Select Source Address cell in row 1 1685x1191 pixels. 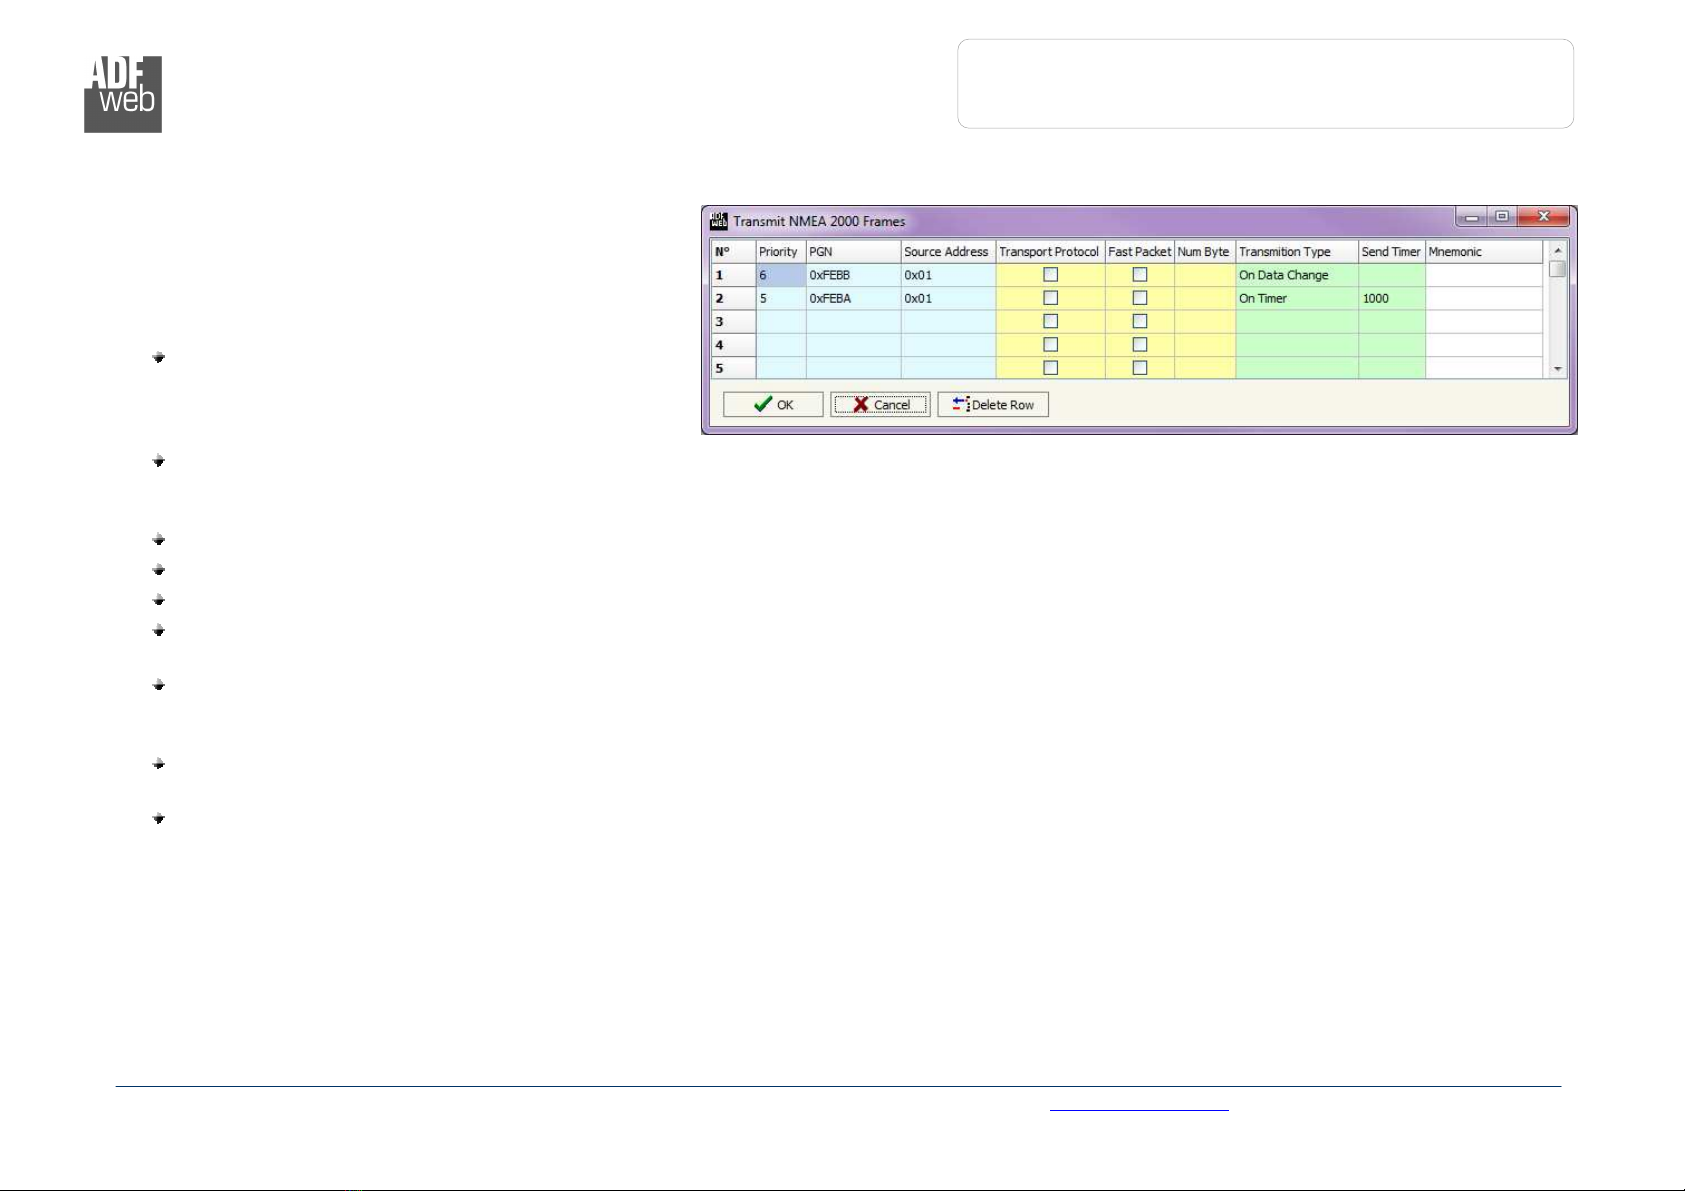948,275
